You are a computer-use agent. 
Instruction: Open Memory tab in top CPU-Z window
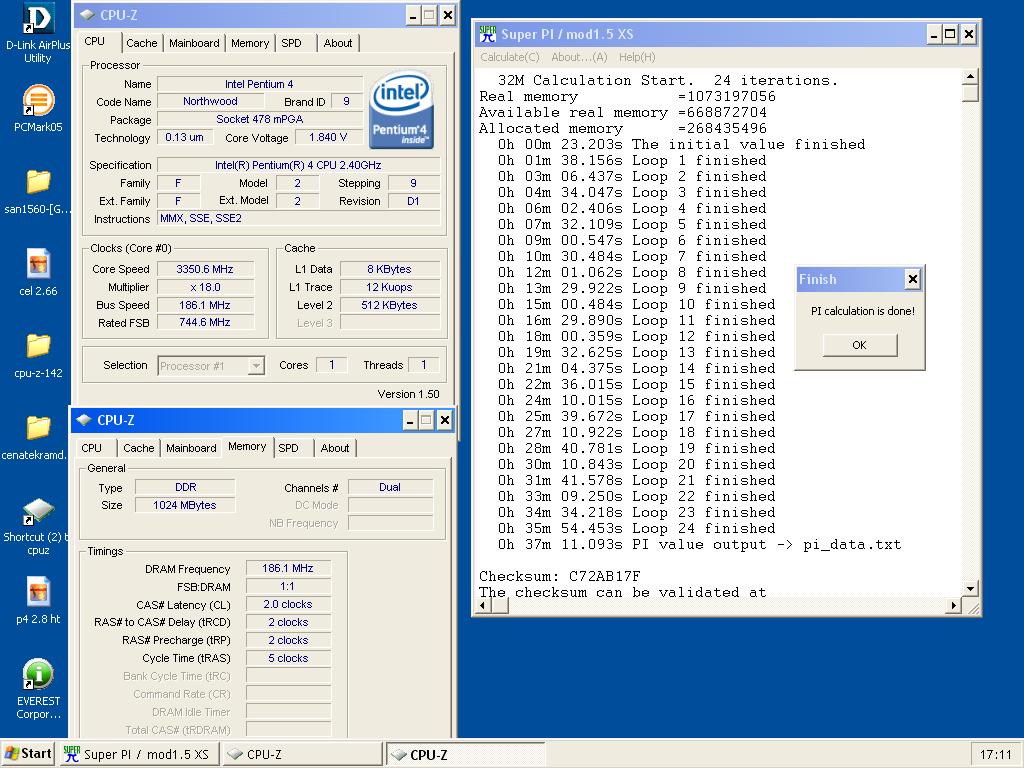tap(249, 43)
